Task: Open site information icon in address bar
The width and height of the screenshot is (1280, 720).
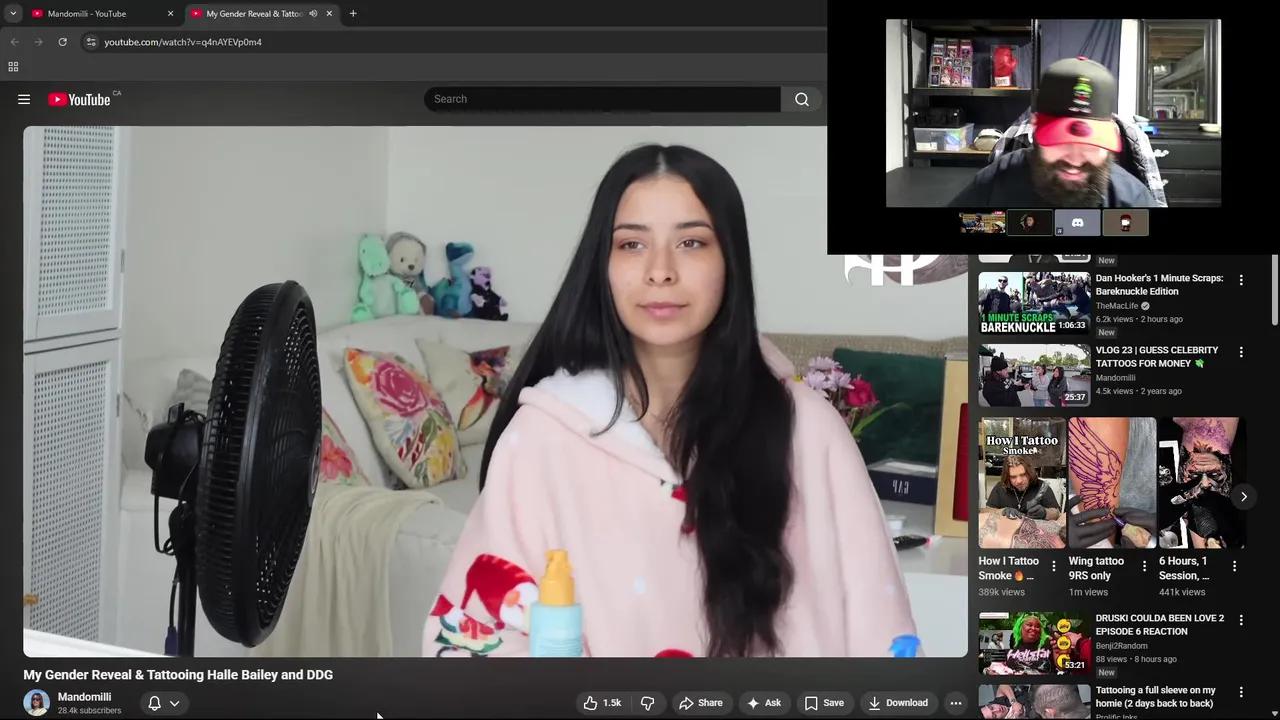Action: (91, 42)
